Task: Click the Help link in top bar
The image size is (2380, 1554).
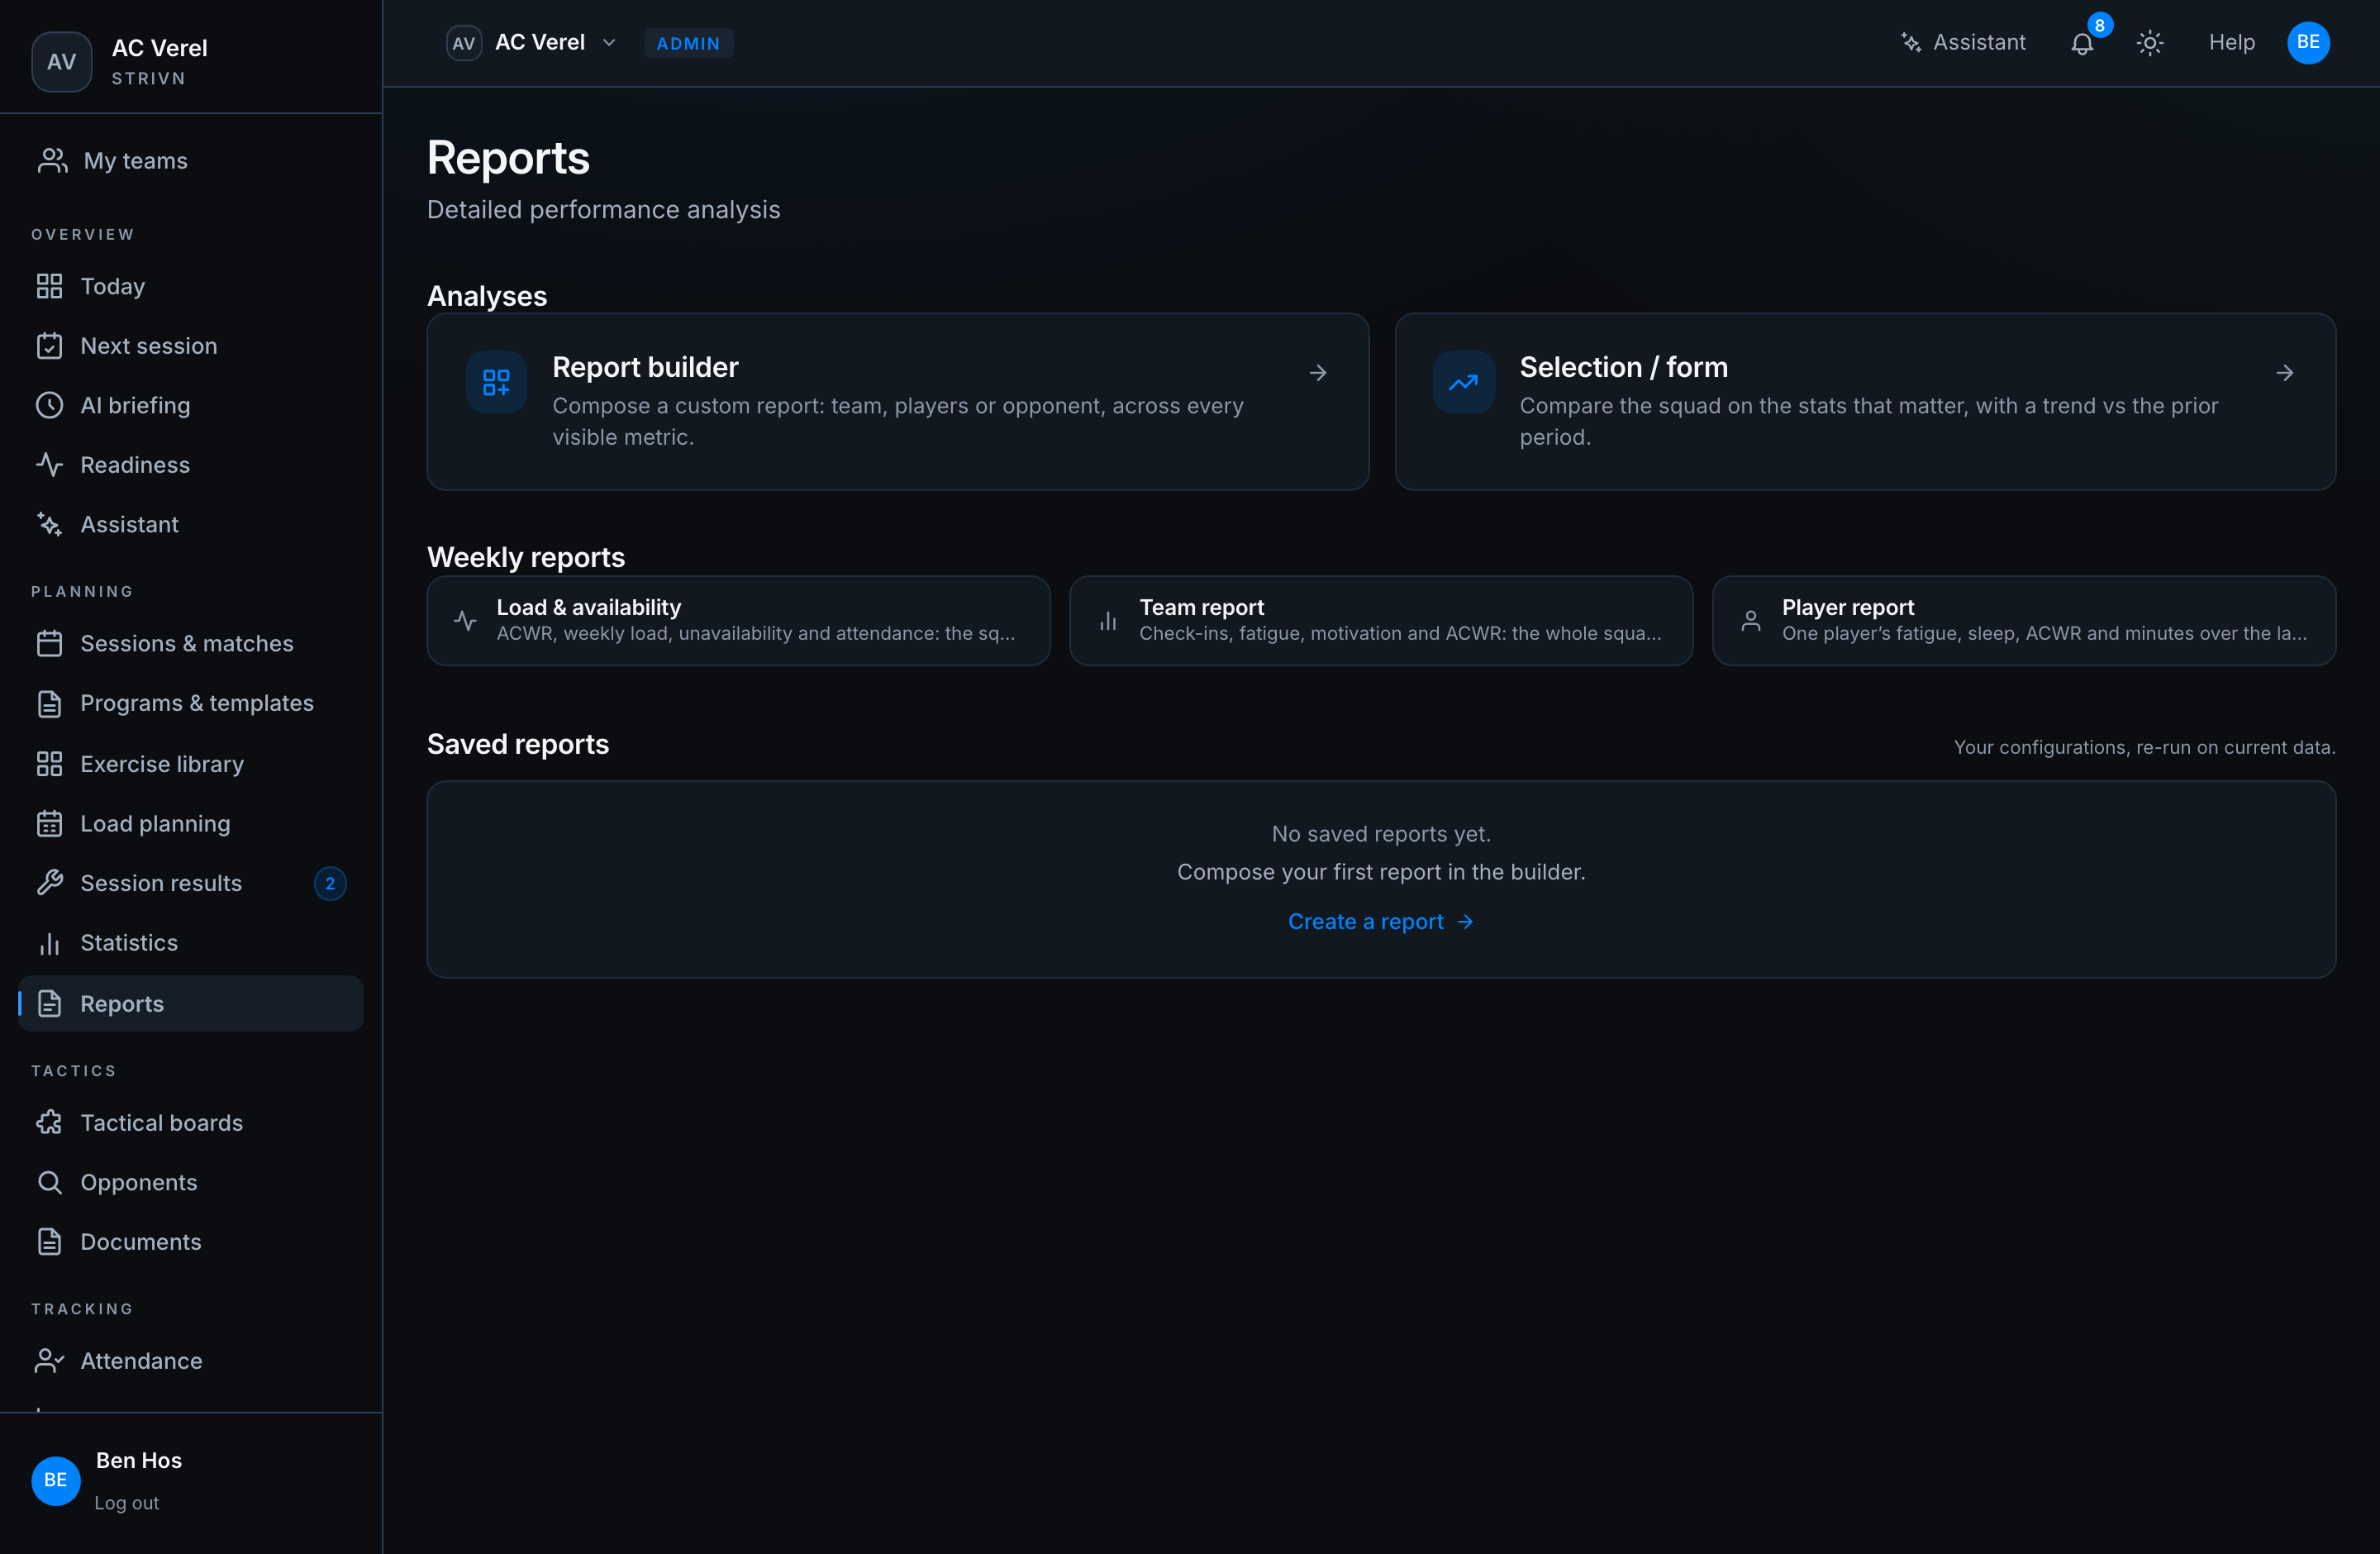Action: coord(2231,43)
